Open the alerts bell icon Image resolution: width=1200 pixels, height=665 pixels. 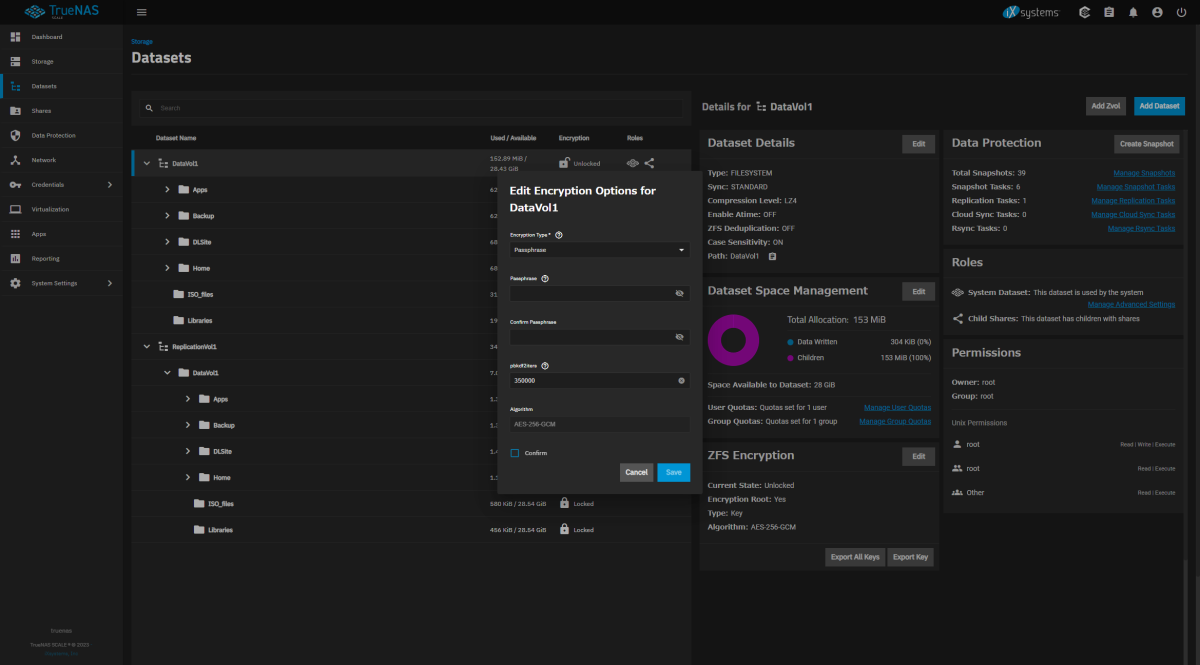point(1133,12)
